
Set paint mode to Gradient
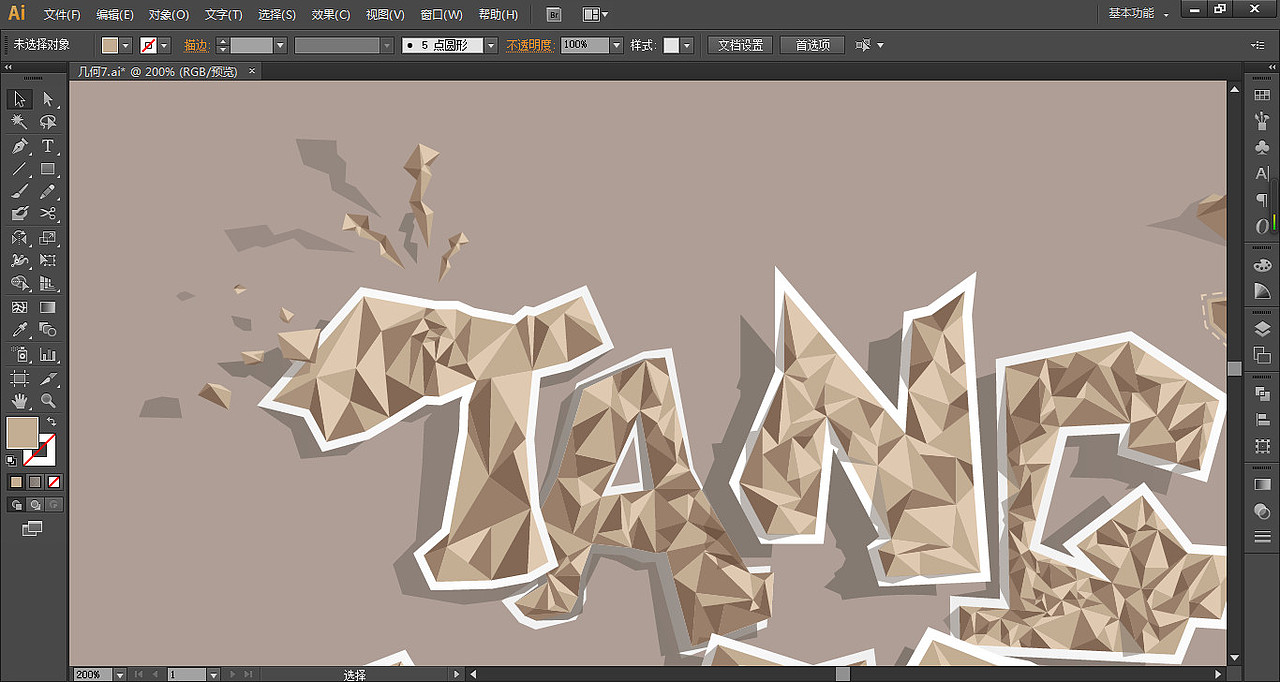(35, 482)
